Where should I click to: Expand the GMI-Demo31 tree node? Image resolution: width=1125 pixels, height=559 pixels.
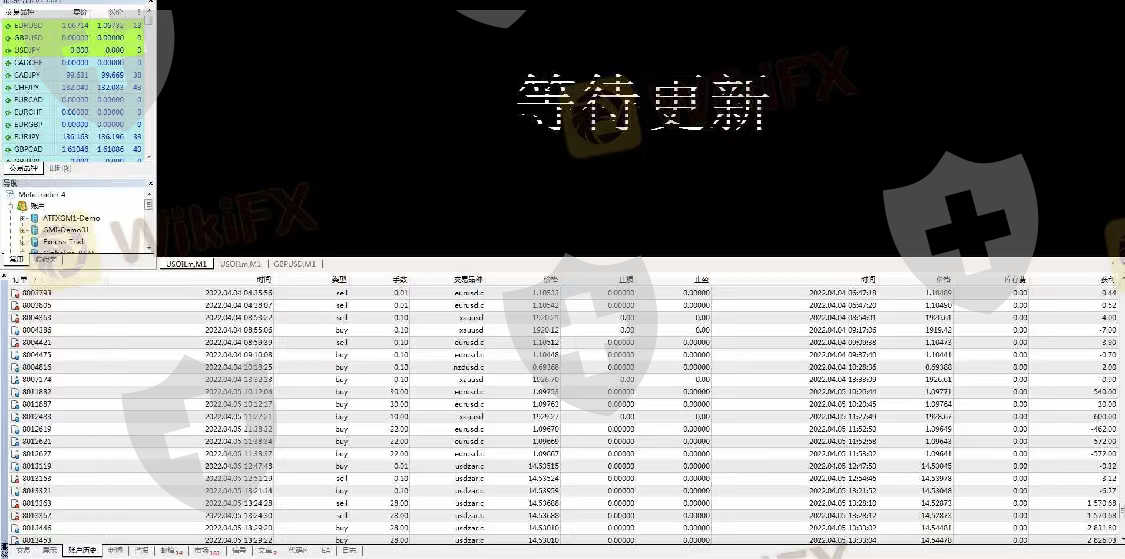pos(23,230)
